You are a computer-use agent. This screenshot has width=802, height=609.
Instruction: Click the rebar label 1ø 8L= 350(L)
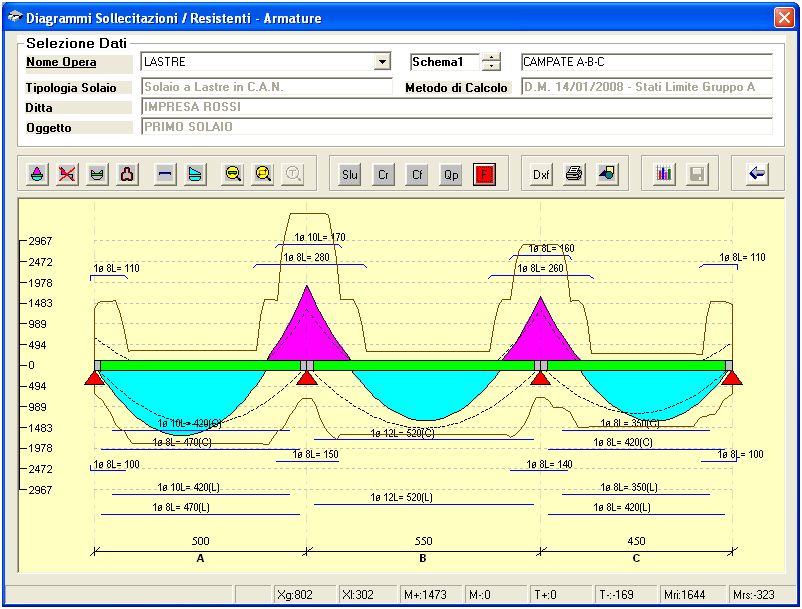point(629,487)
